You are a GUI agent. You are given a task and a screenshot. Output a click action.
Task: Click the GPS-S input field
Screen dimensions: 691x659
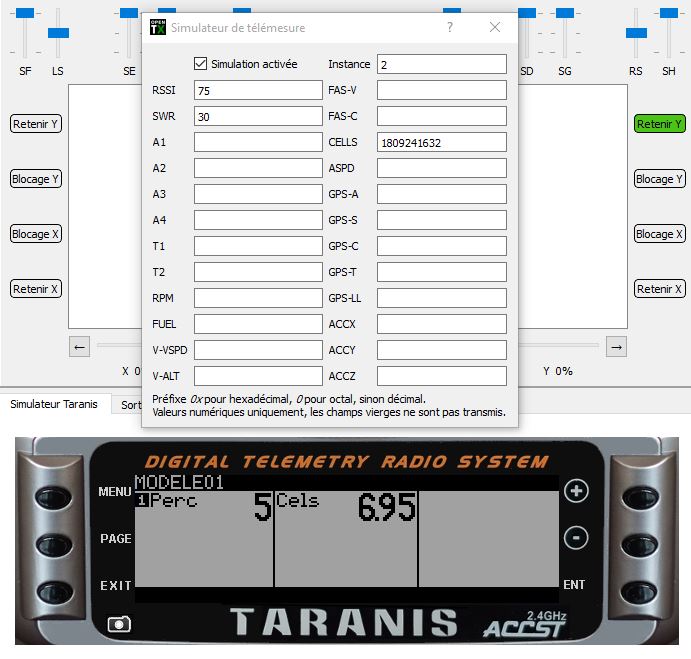[x=442, y=220]
